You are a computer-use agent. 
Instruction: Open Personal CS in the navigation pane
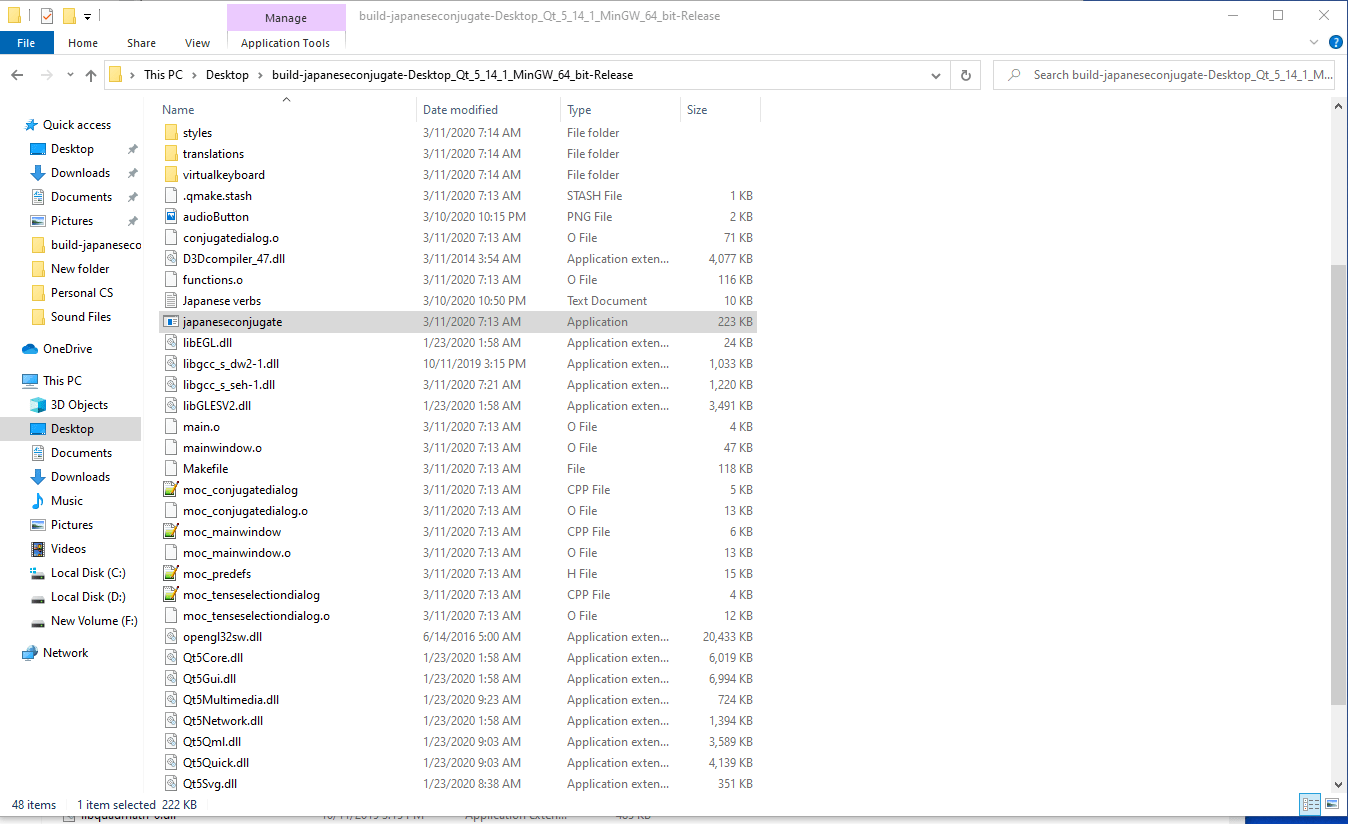pyautogui.click(x=82, y=293)
